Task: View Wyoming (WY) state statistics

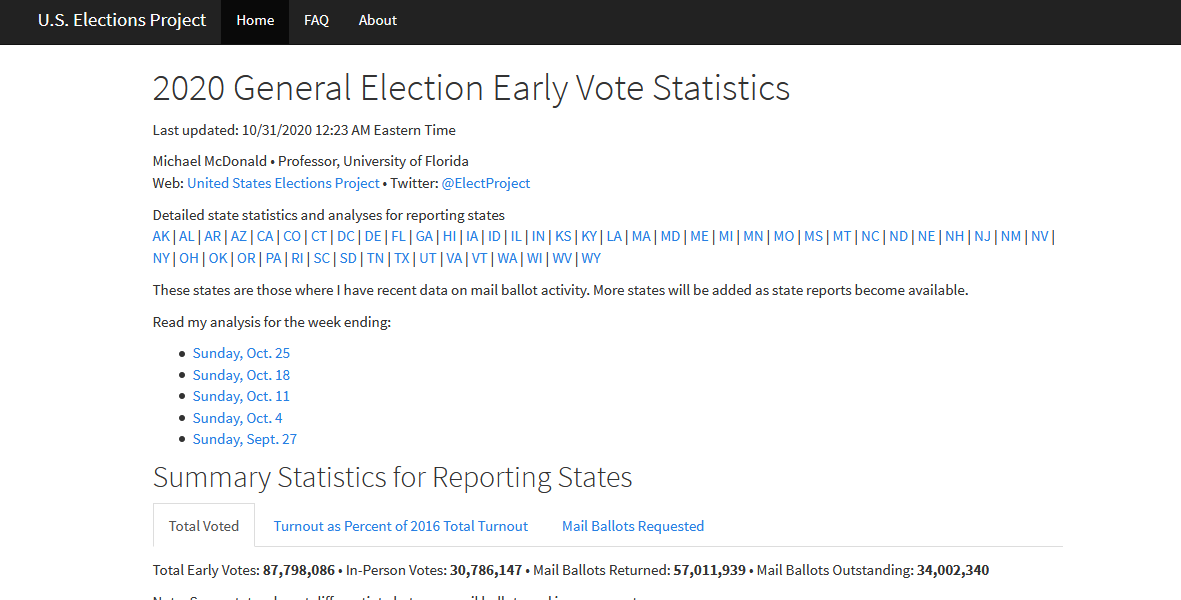Action: [591, 258]
